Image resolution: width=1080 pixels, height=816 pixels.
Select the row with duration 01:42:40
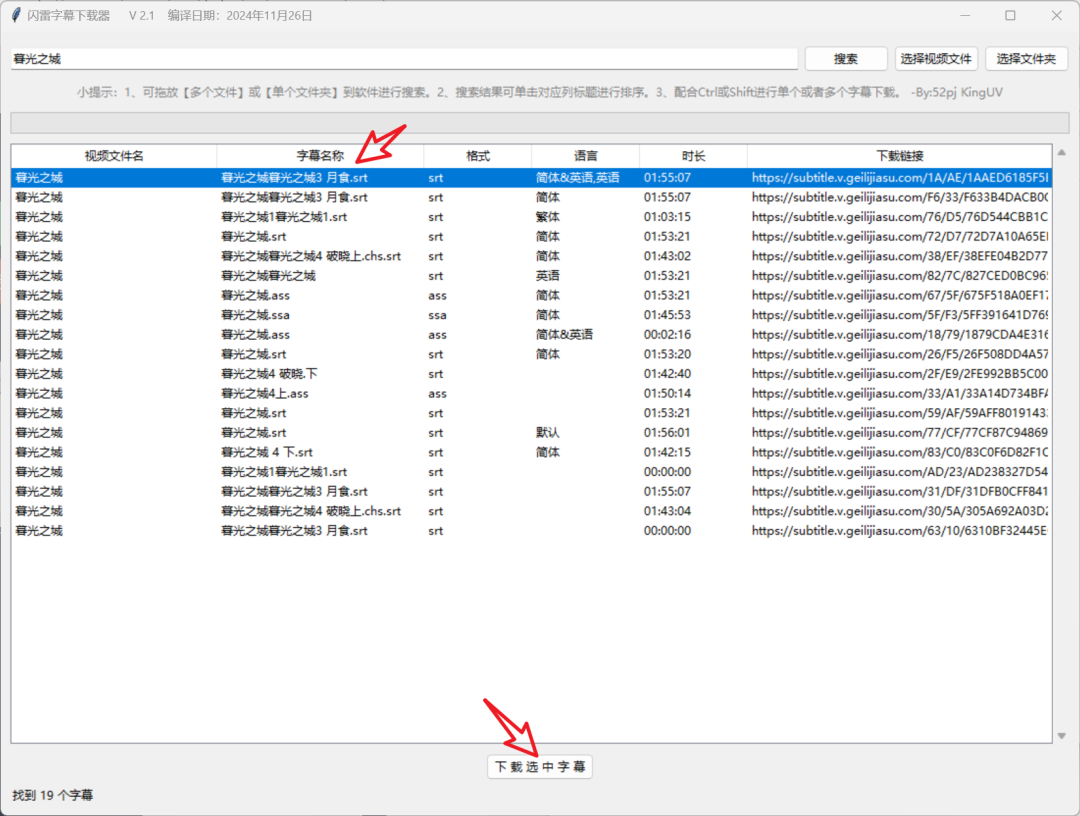click(x=531, y=374)
